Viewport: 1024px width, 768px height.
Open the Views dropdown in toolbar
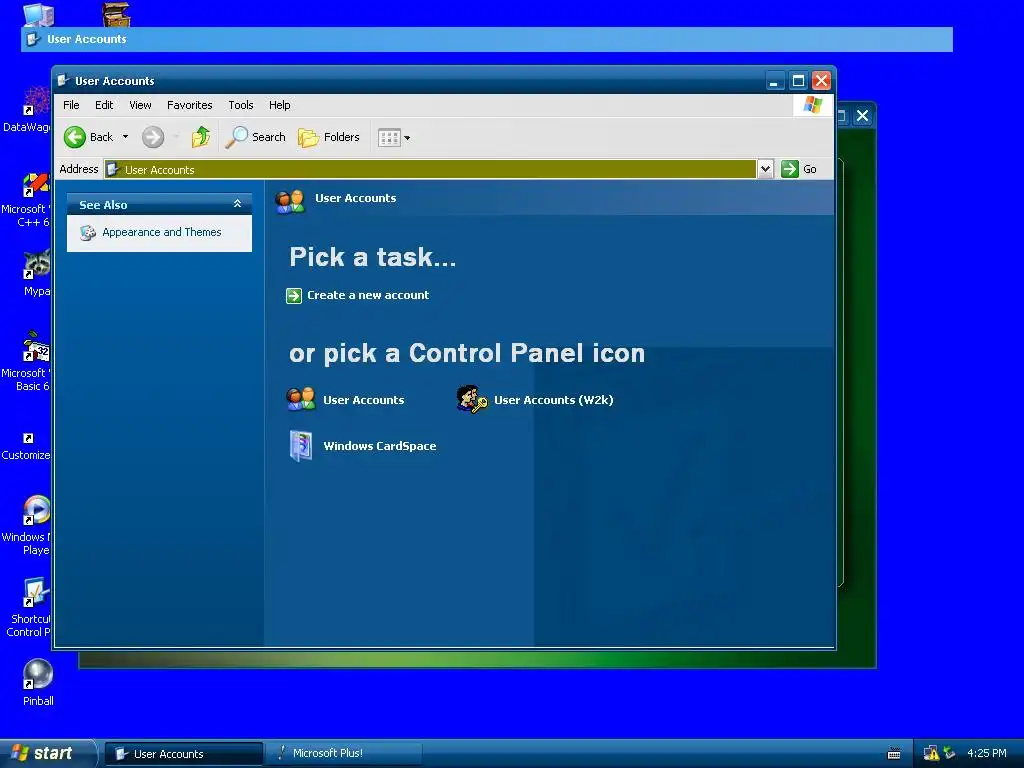(x=394, y=138)
